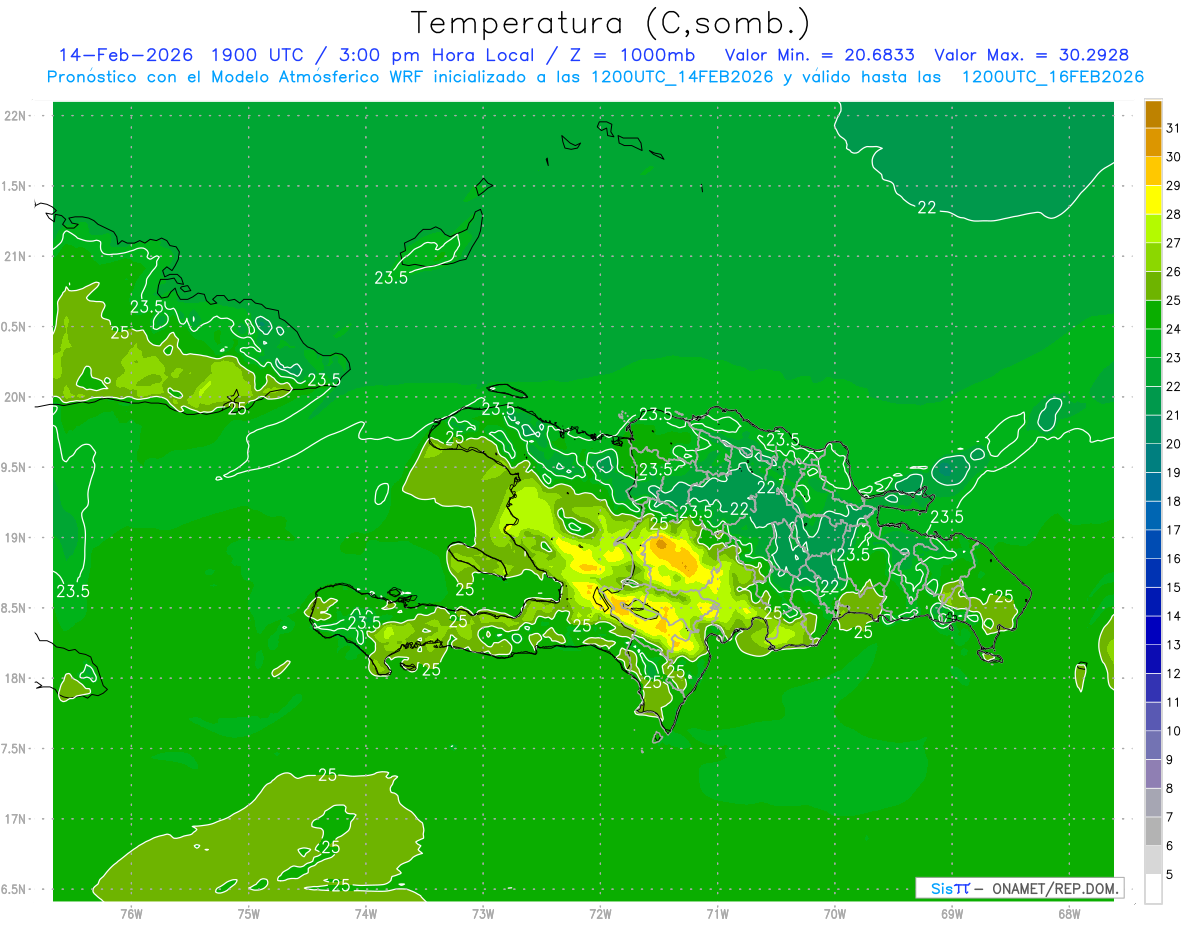Click the legend value "13"
The width and height of the screenshot is (1200, 927).
click(x=1174, y=645)
